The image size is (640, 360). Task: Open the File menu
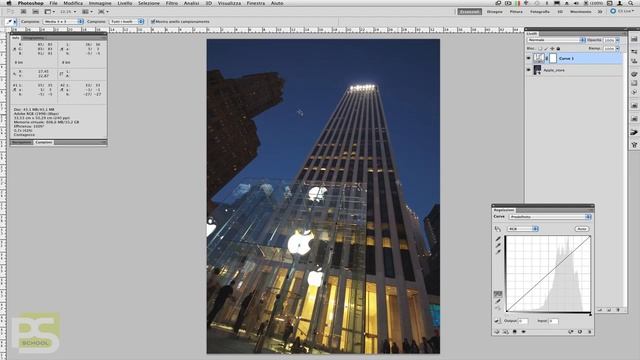(53, 3)
